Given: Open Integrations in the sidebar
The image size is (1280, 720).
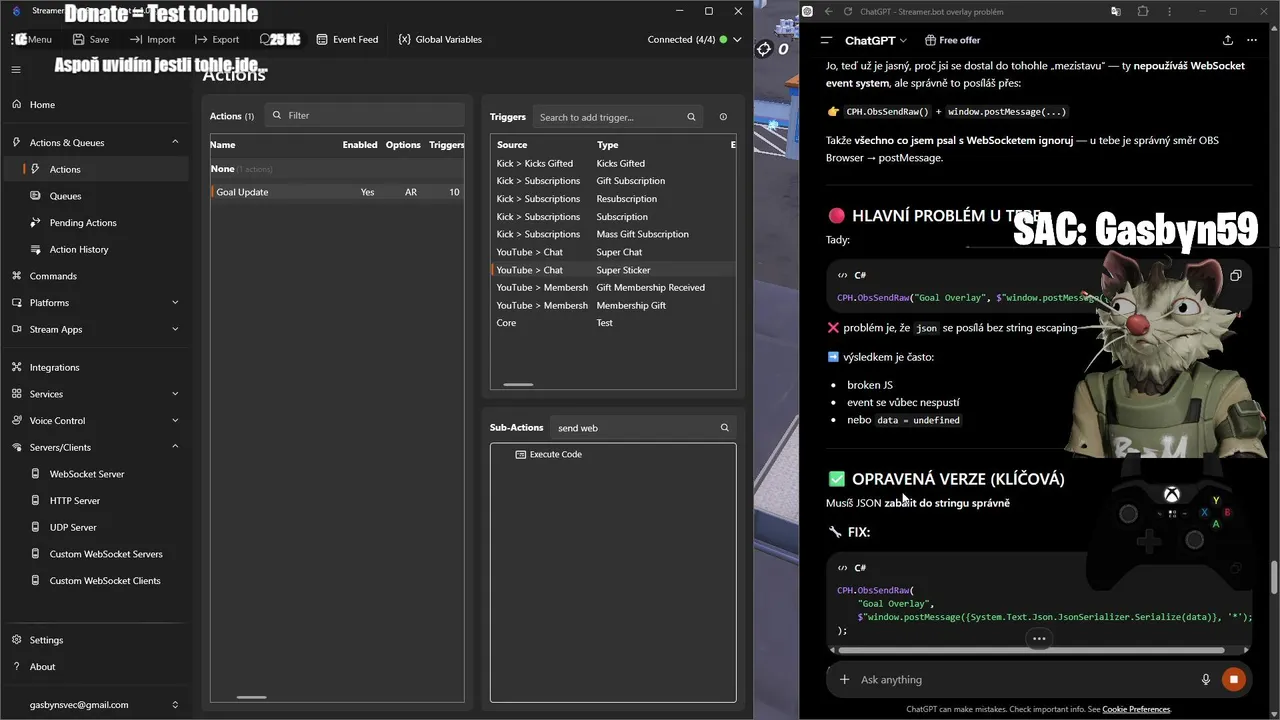Looking at the screenshot, I should click(x=54, y=367).
